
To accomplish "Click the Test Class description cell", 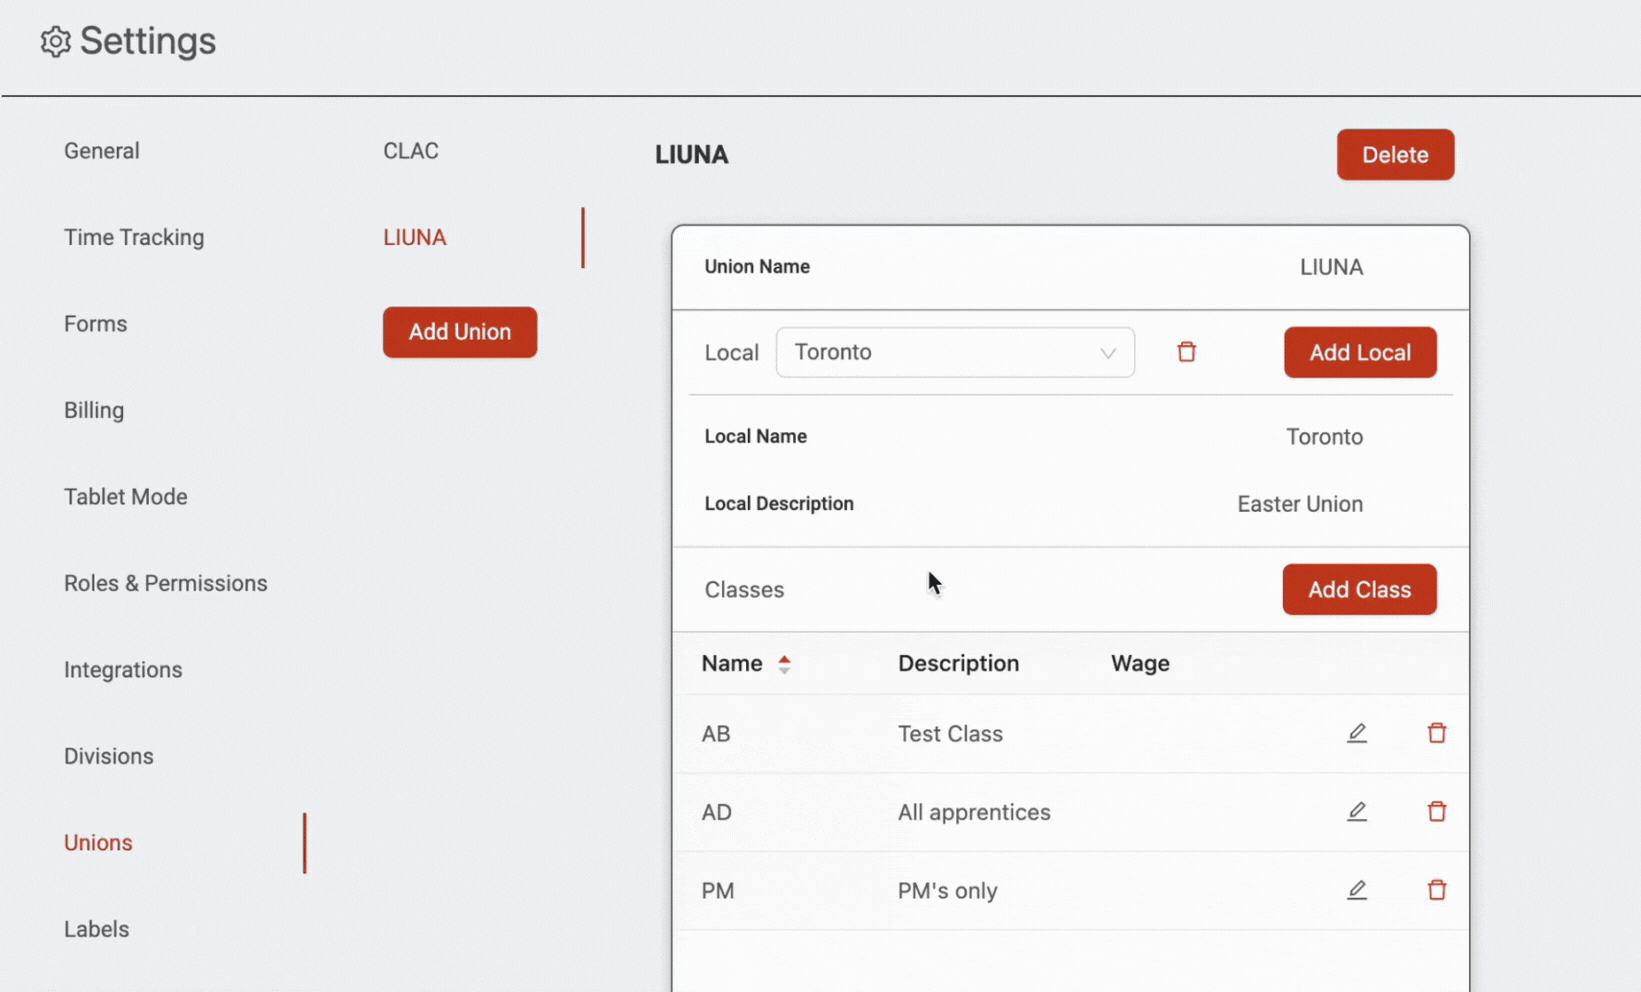I will 950,734.
